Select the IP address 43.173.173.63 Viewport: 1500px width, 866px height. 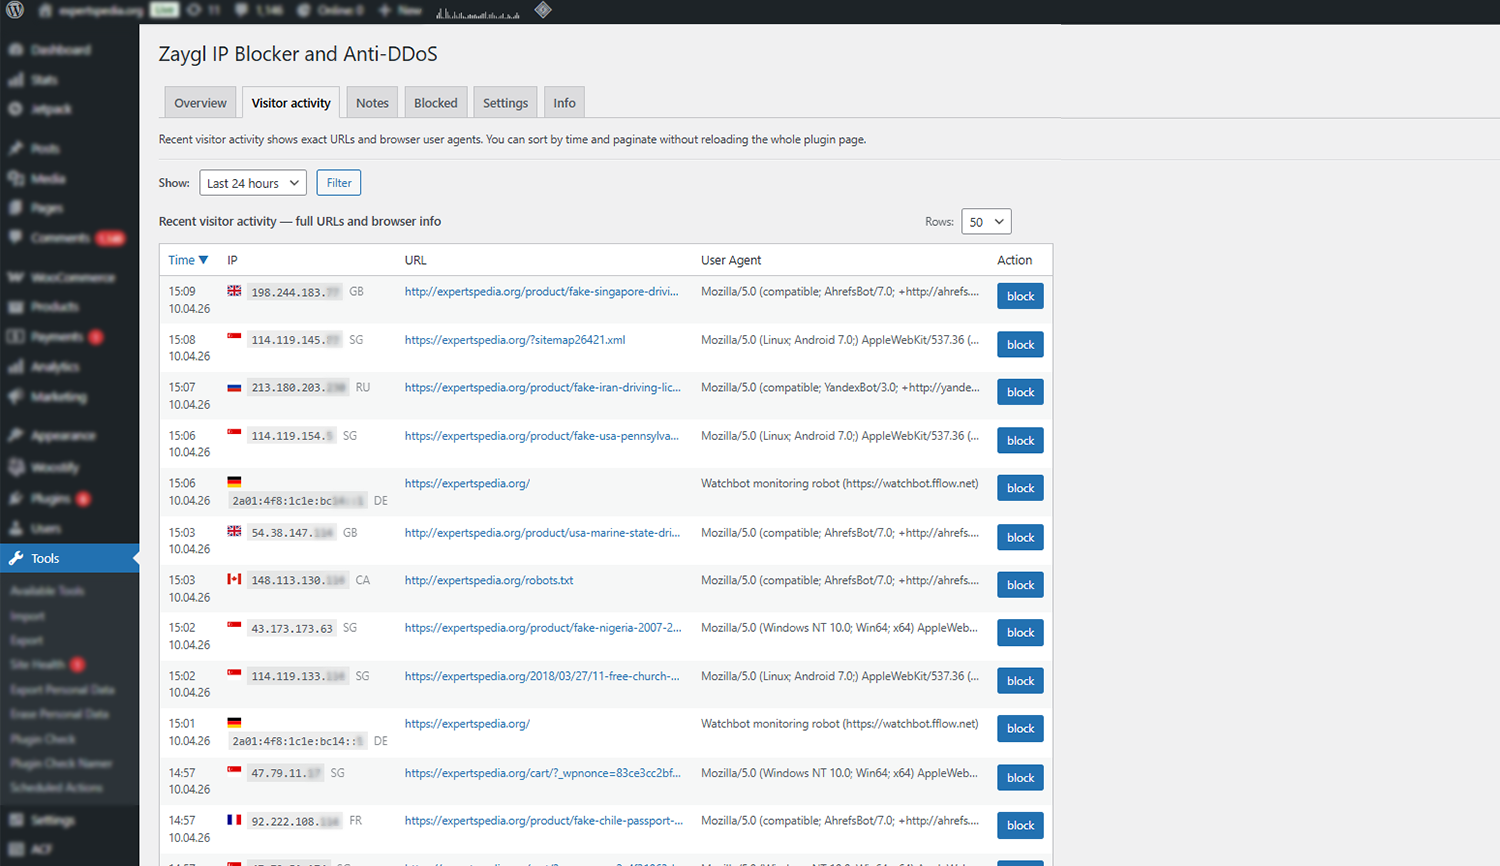click(x=292, y=629)
